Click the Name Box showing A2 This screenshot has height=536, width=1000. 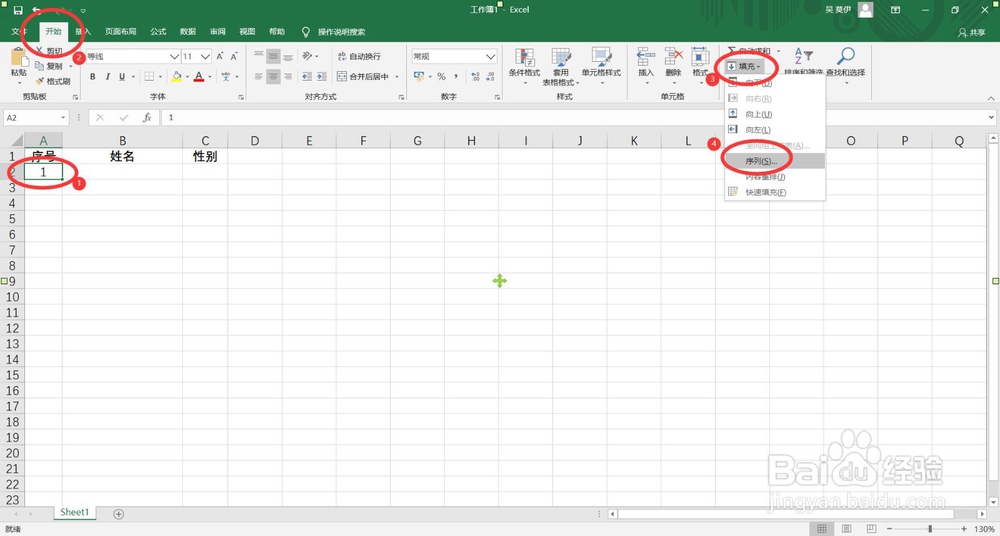pyautogui.click(x=36, y=117)
